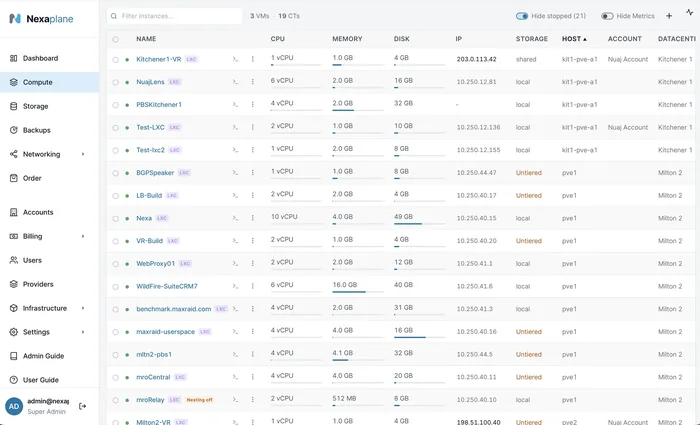Image resolution: width=700 pixels, height=425 pixels.
Task: Open console for NuajLens
Action: click(x=235, y=82)
